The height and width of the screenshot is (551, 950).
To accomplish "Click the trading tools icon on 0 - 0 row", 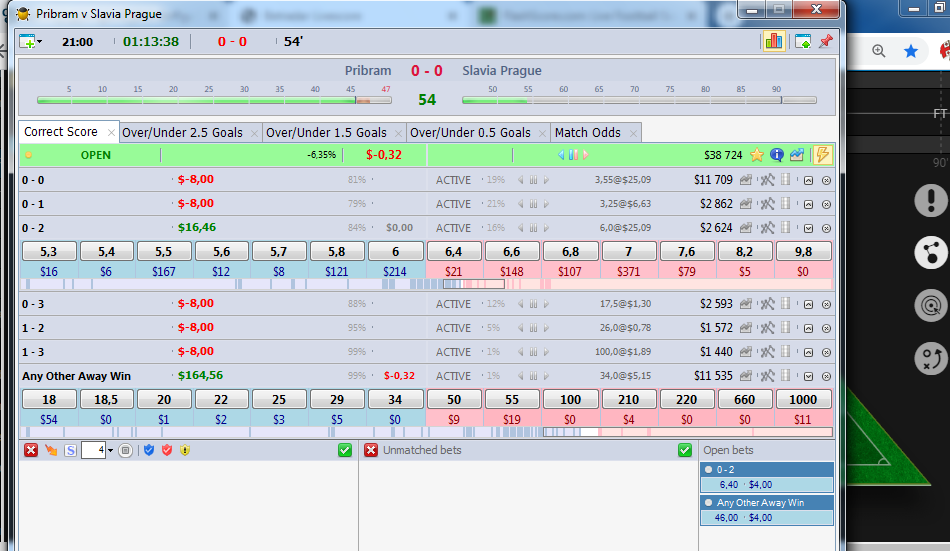I will pos(767,180).
